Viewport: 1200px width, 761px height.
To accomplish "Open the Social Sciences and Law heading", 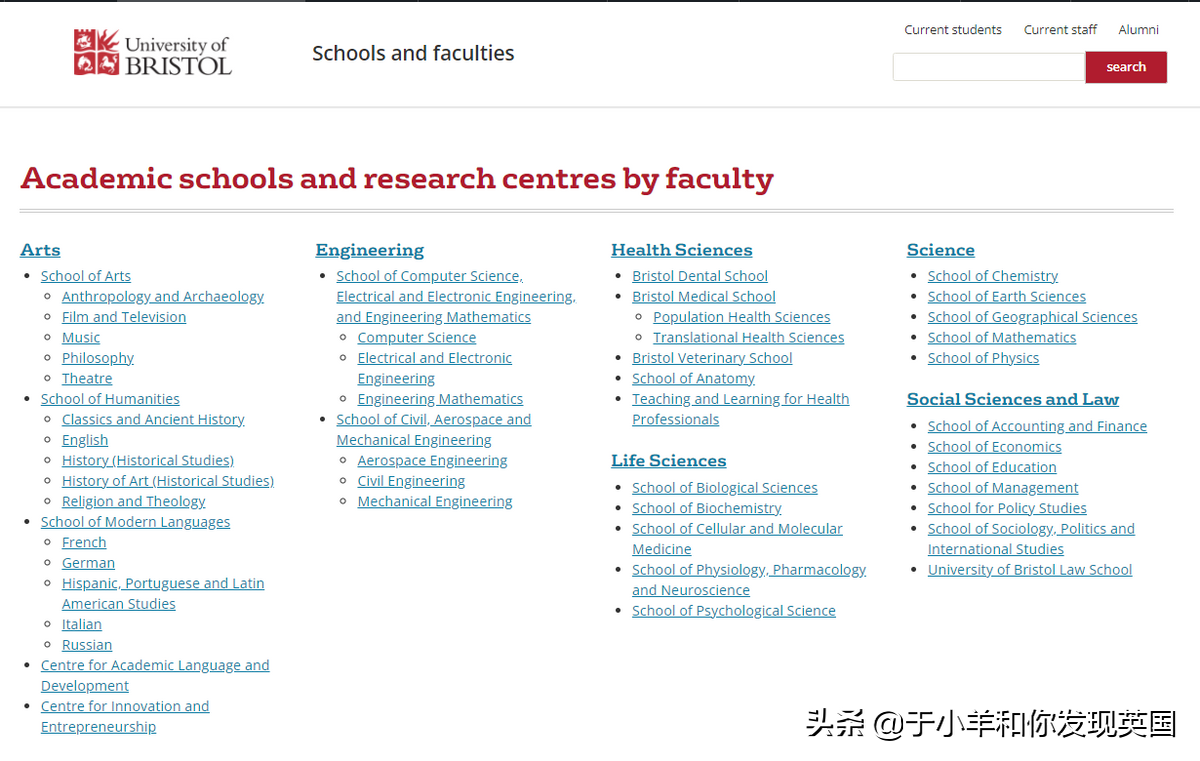I will click(1013, 399).
